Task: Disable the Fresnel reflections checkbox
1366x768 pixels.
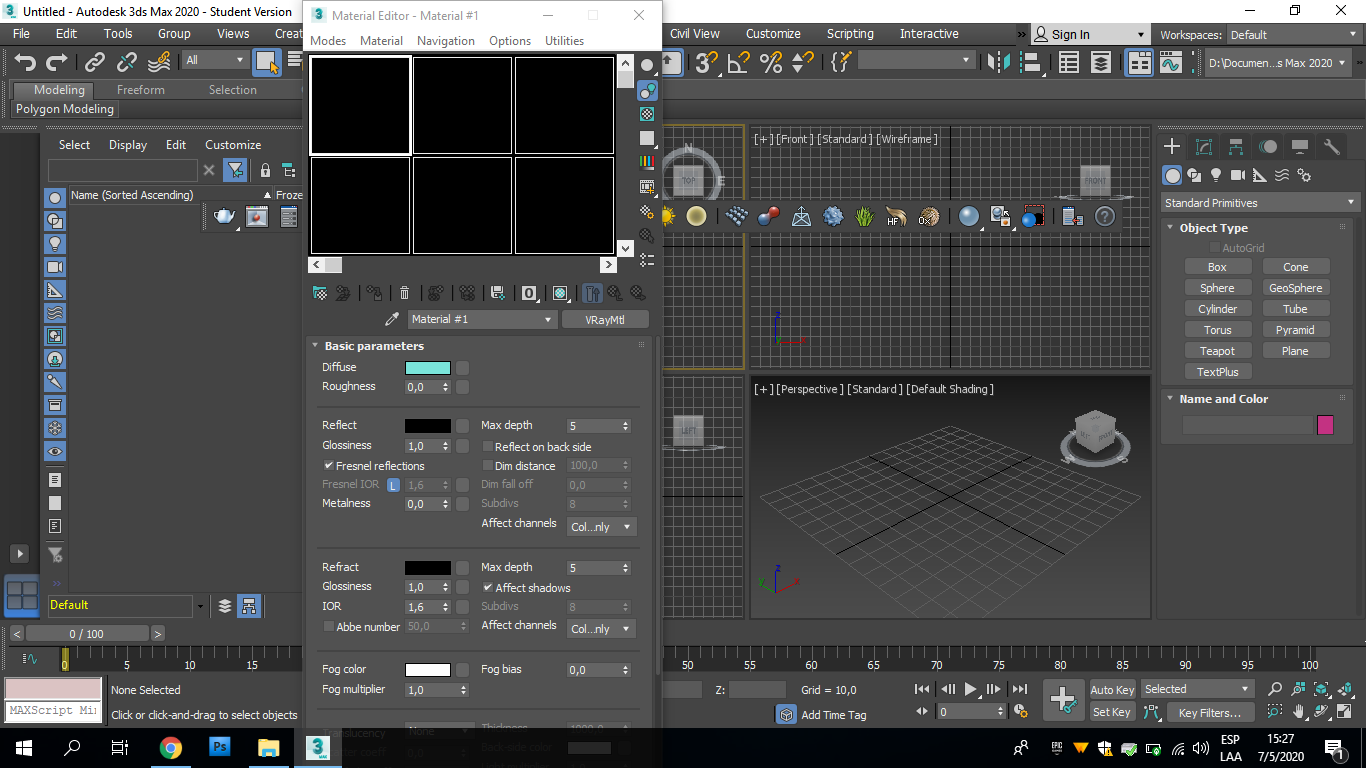Action: 328,466
